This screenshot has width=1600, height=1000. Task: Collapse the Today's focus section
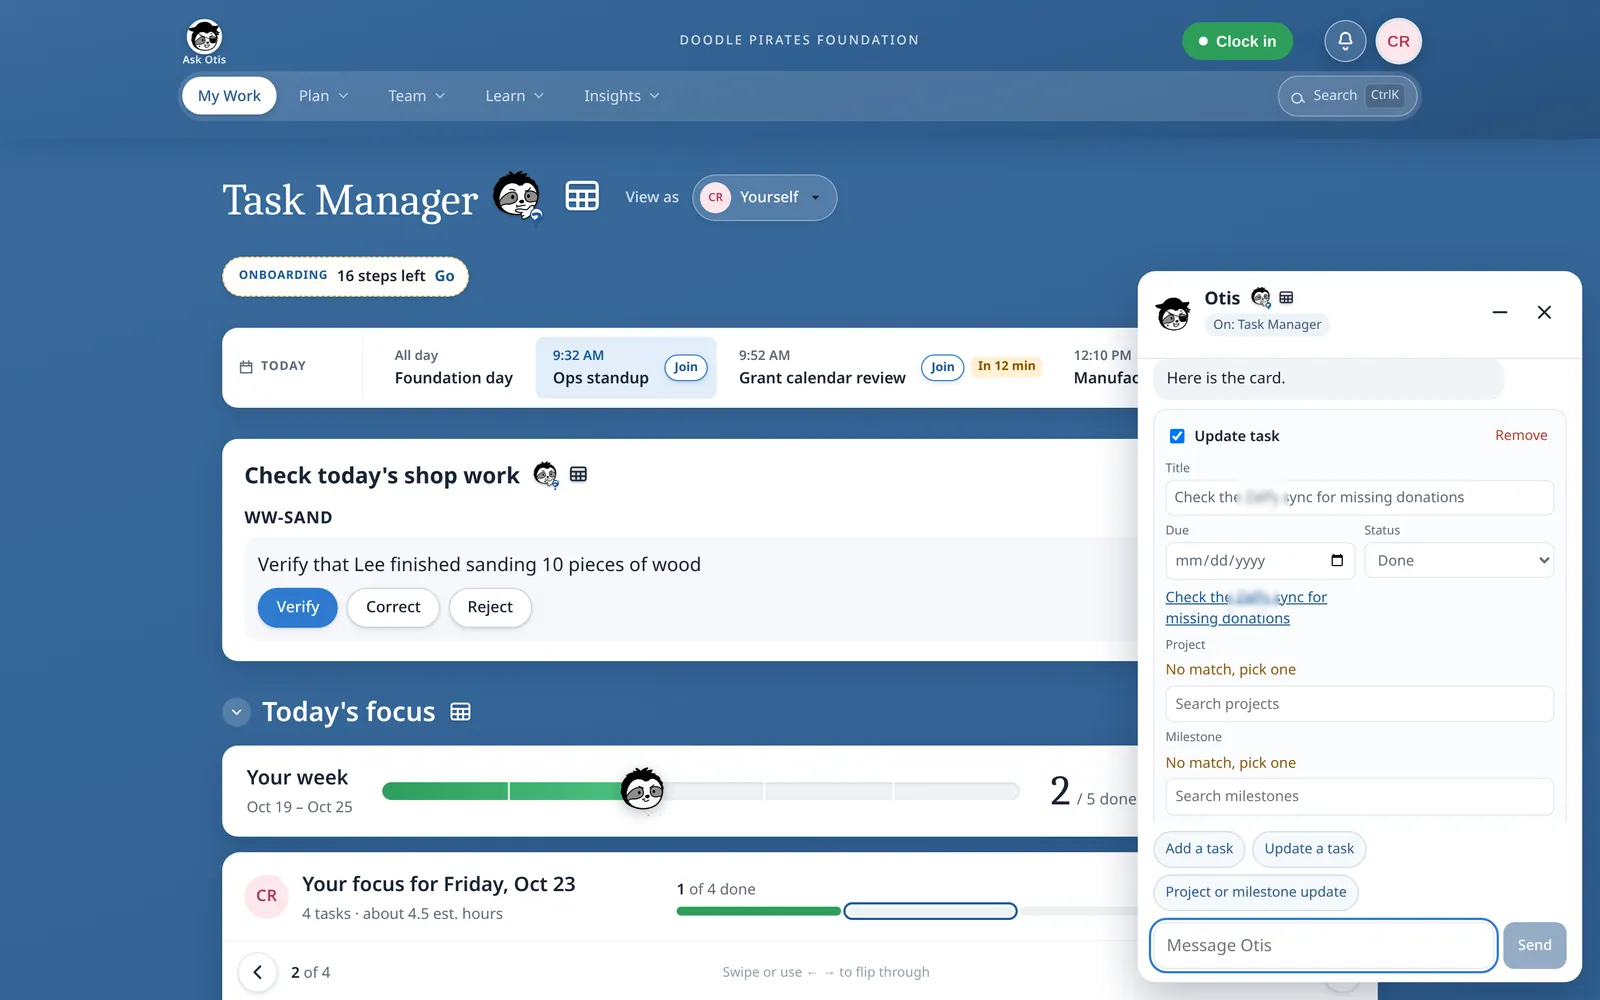tap(236, 712)
